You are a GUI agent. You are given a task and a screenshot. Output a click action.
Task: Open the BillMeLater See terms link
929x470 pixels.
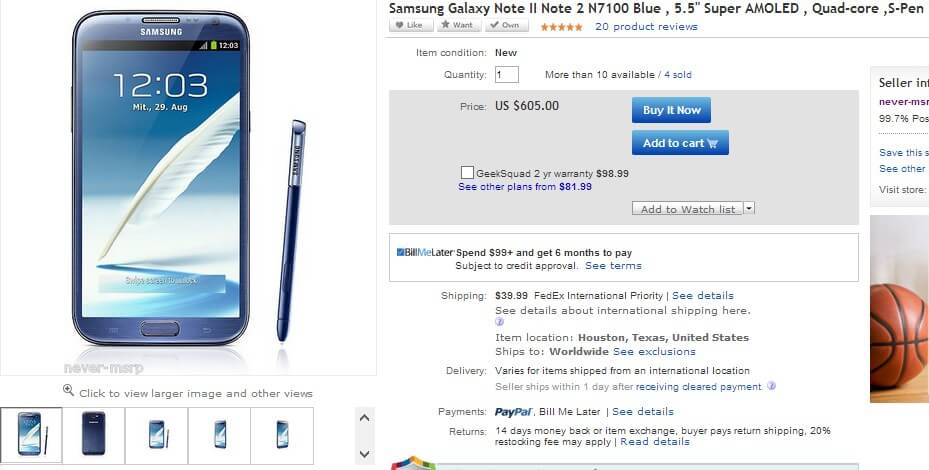click(x=613, y=266)
